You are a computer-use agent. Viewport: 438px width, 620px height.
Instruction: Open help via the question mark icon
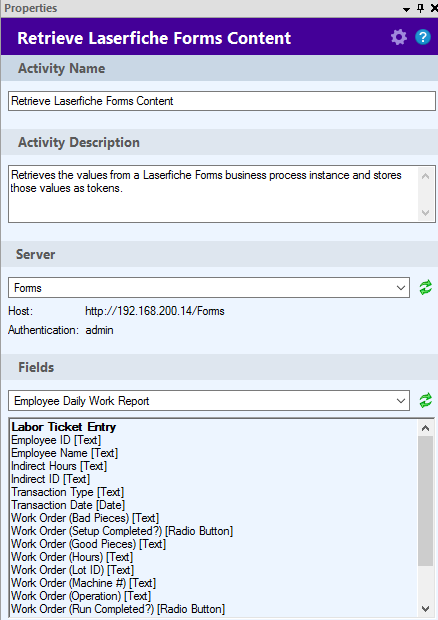click(x=423, y=38)
